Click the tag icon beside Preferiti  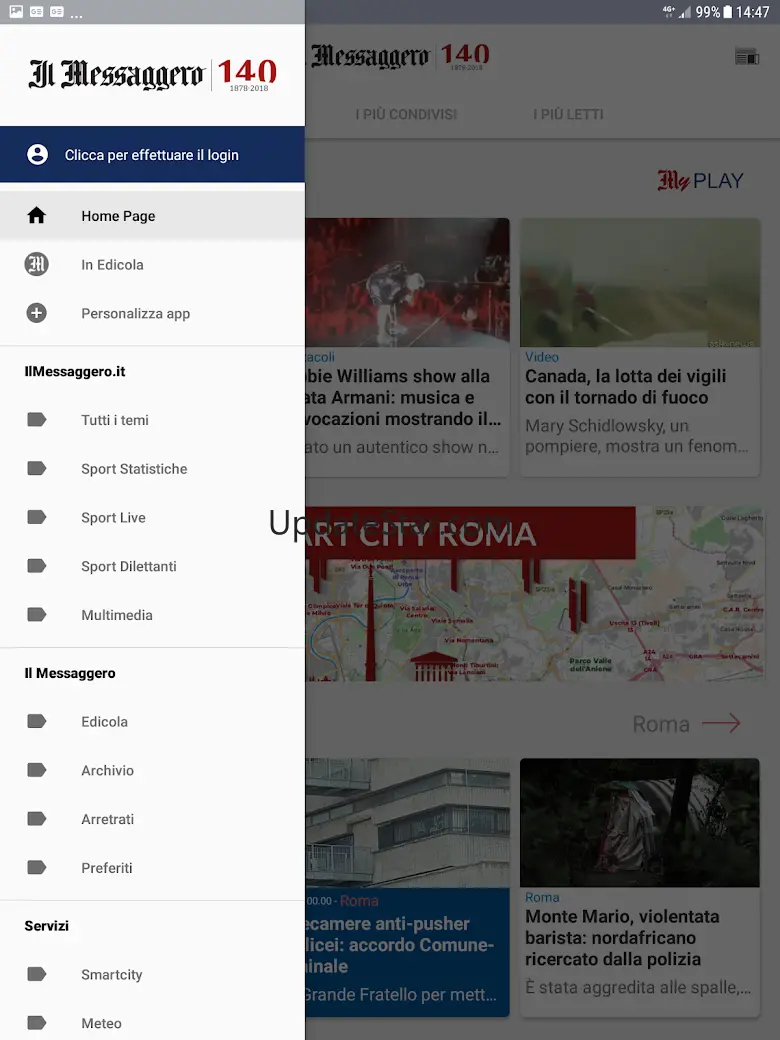click(x=36, y=868)
